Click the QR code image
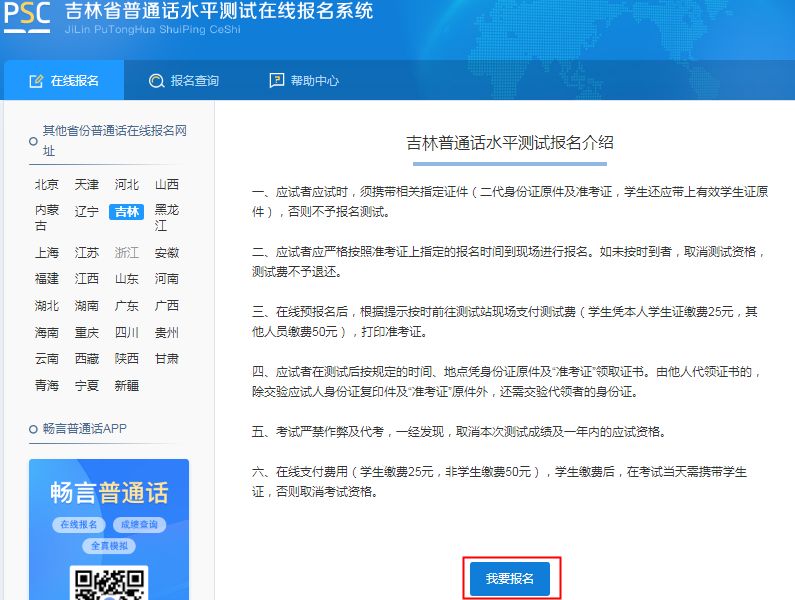795x600 pixels. [109, 583]
